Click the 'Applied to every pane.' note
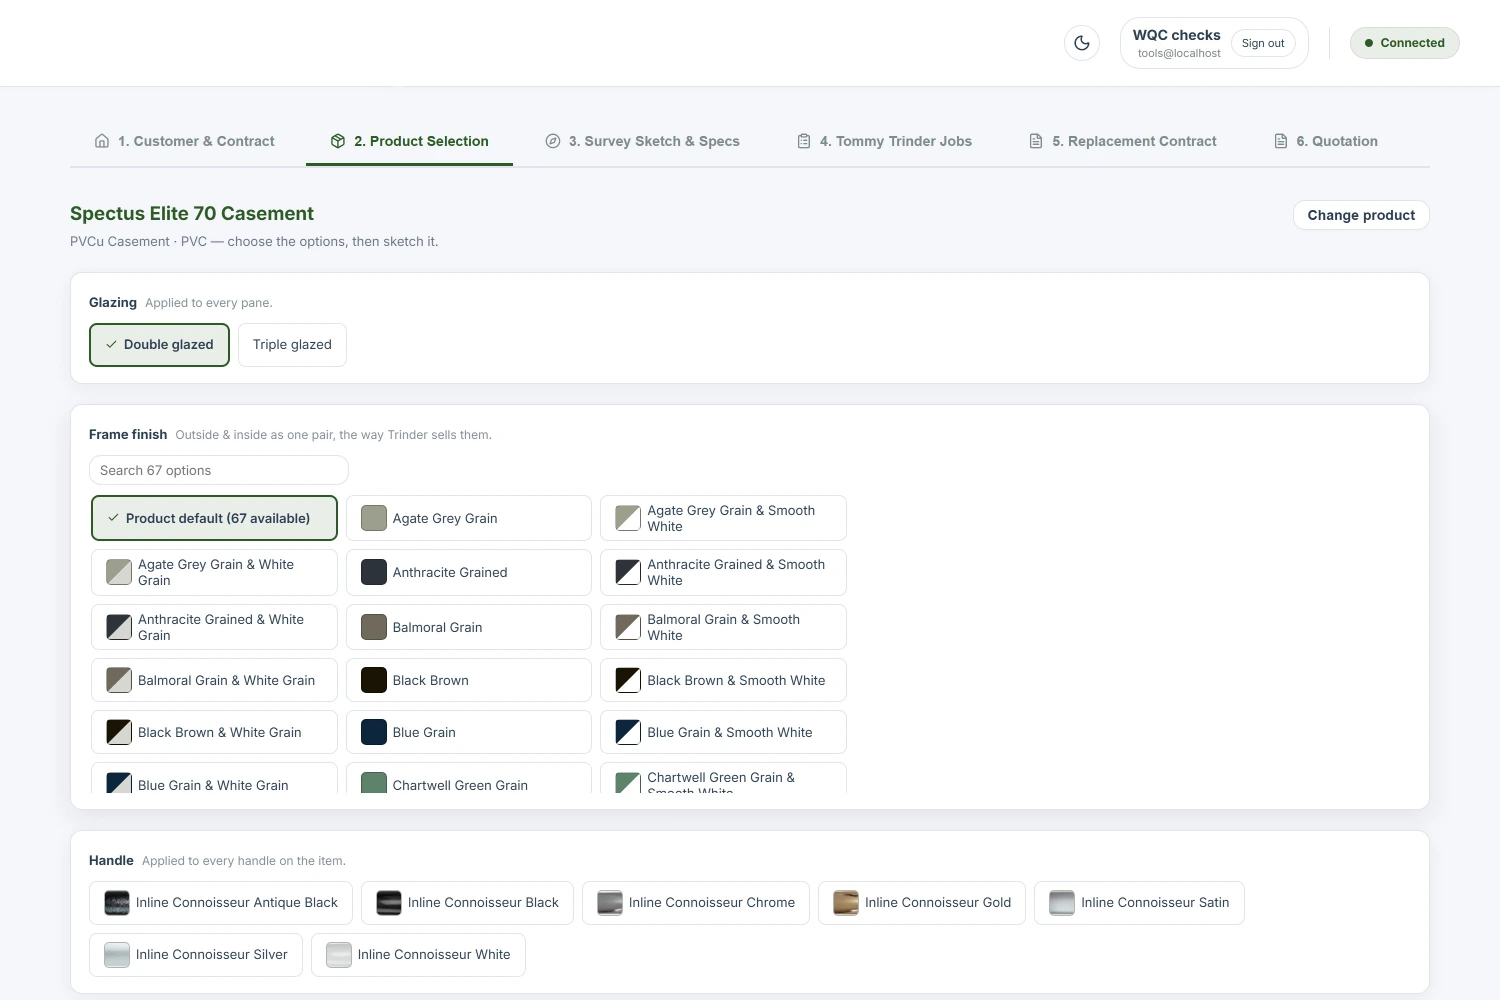Screen dimensions: 1500x1000 point(209,303)
